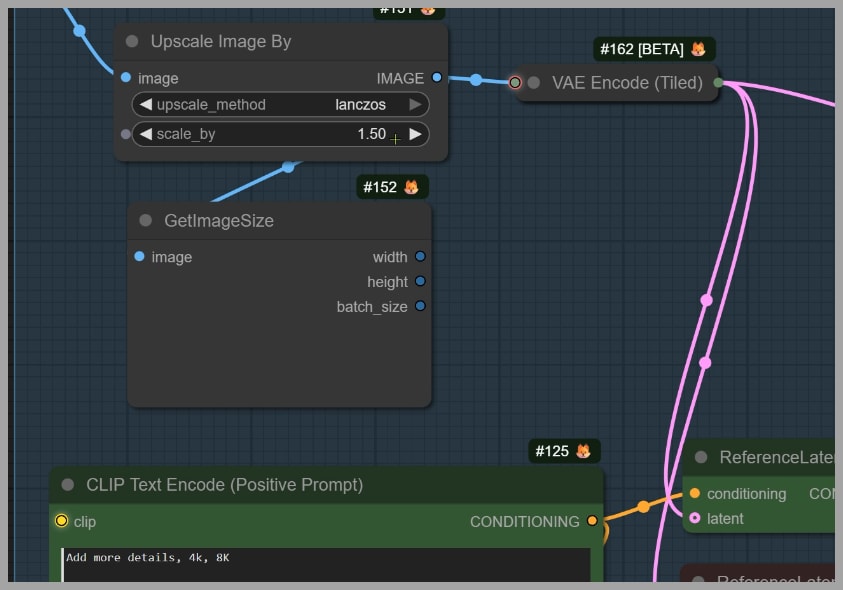
Task: Click the IMAGE output port on Upscale Image By
Action: tap(437, 78)
